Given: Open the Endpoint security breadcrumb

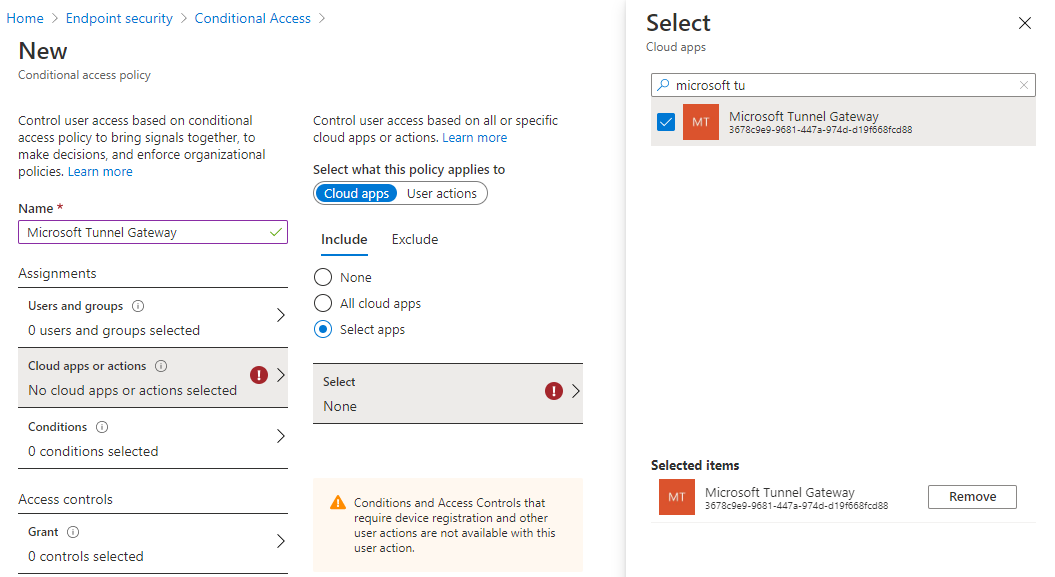Looking at the screenshot, I should point(119,18).
